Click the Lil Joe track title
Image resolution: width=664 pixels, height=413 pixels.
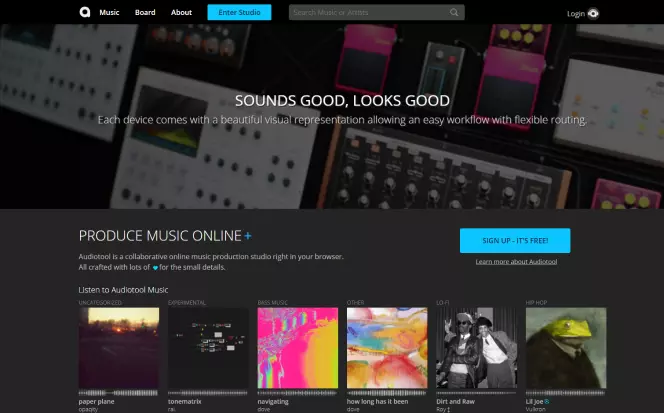534,402
